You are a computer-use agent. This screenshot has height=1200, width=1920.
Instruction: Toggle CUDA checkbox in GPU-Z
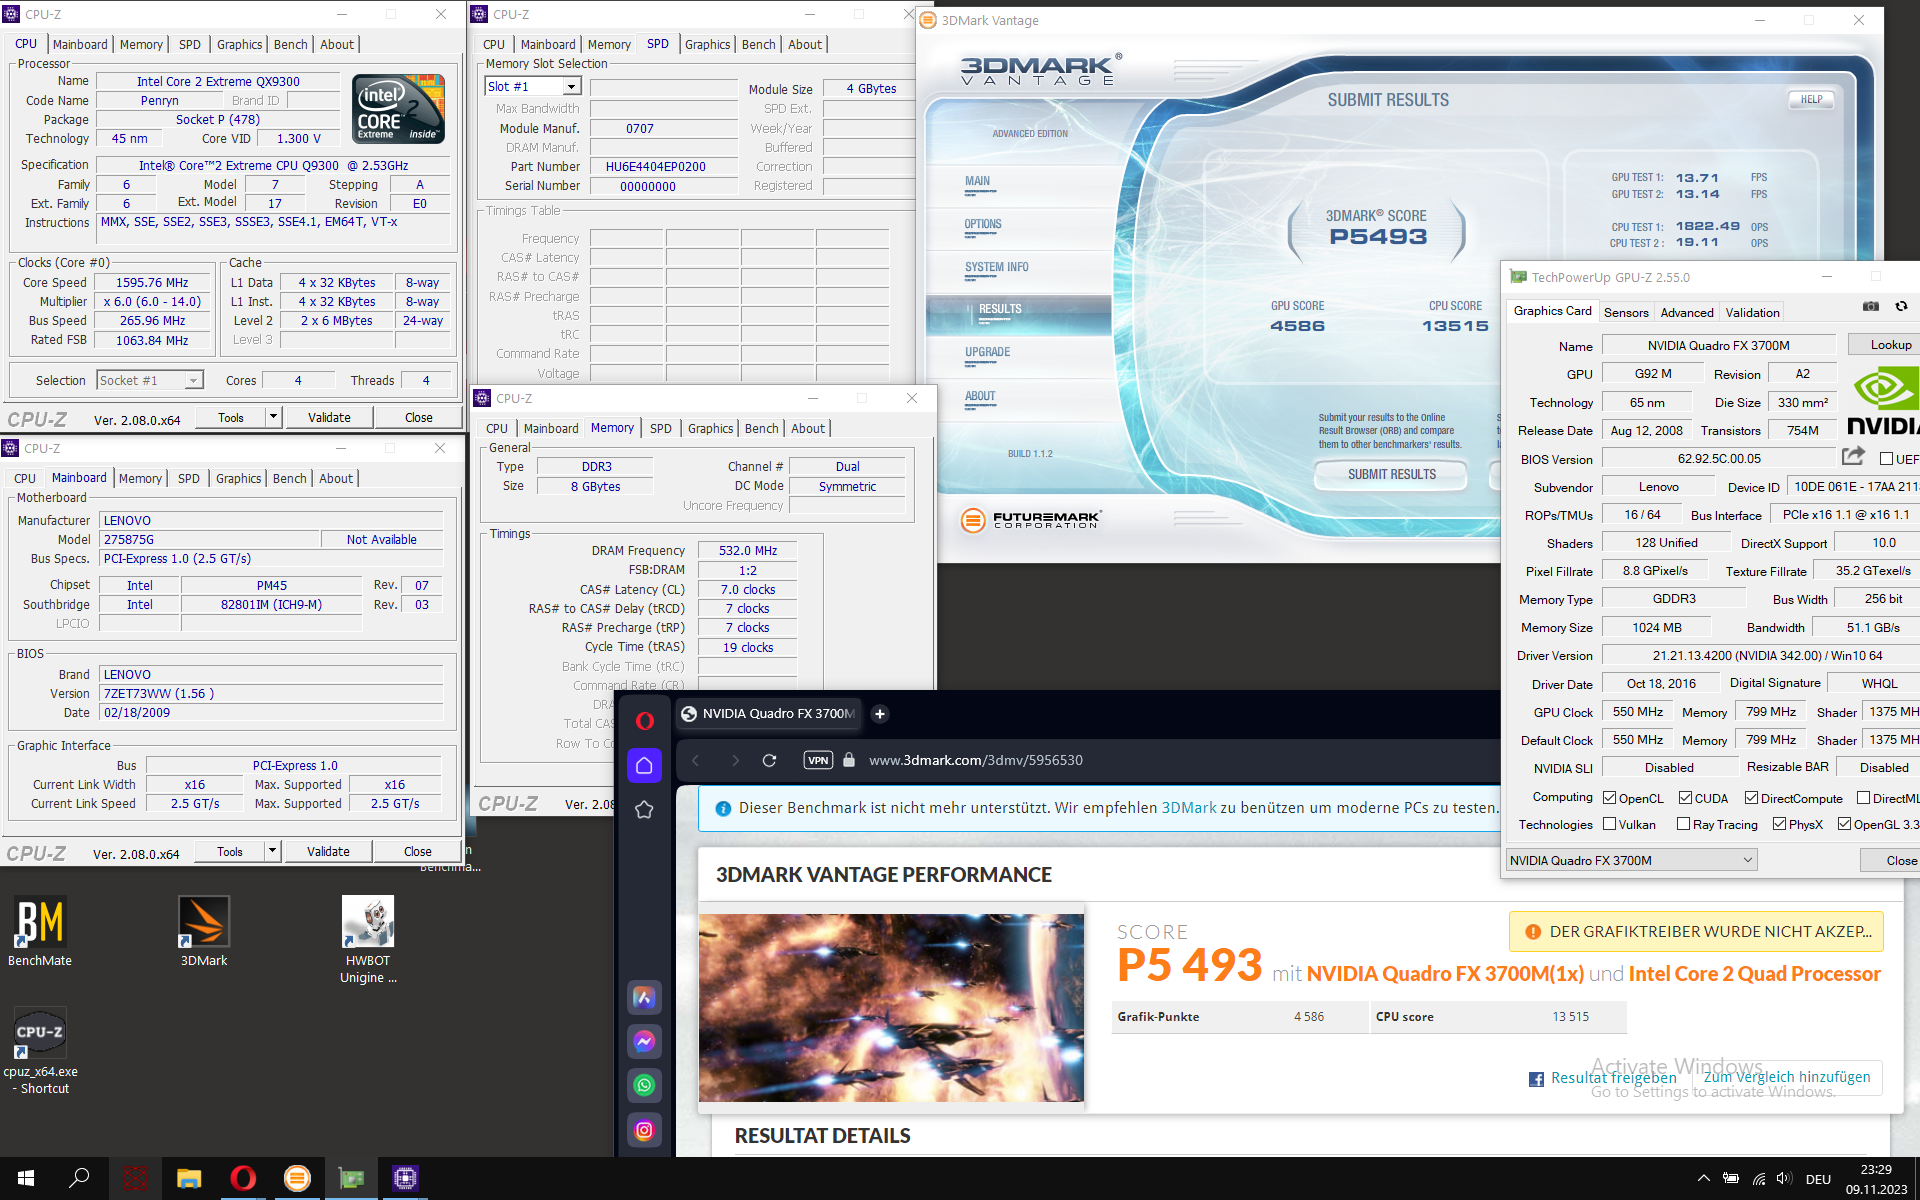[x=1685, y=798]
